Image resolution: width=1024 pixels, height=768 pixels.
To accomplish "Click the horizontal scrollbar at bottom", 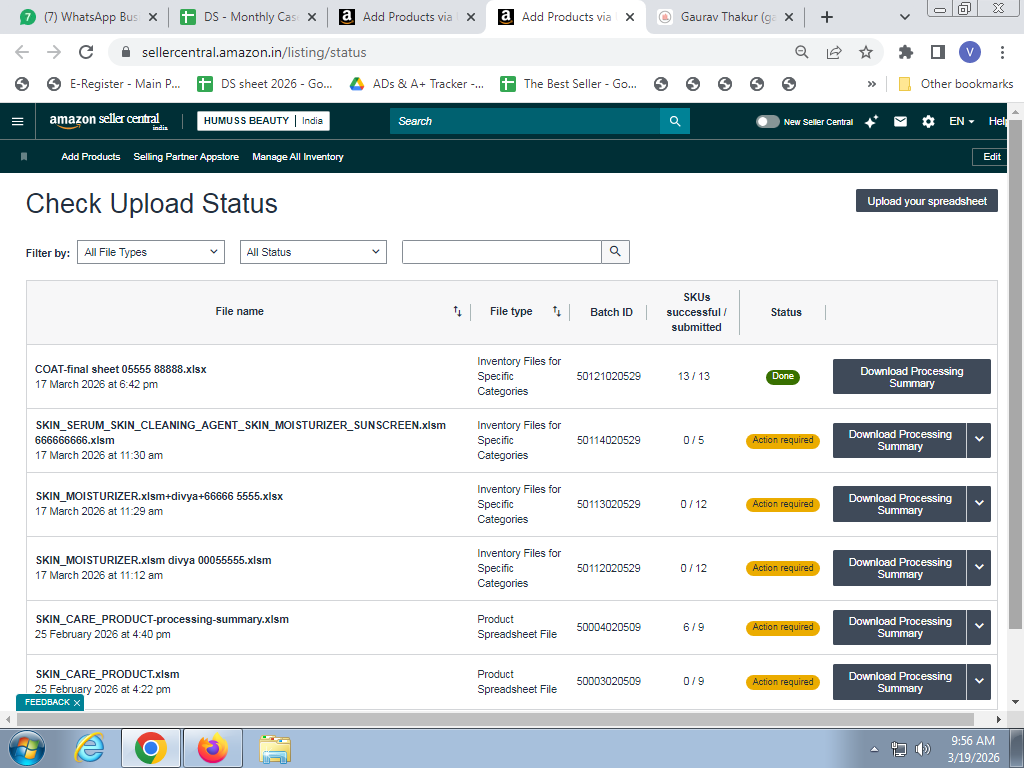I will pos(495,719).
